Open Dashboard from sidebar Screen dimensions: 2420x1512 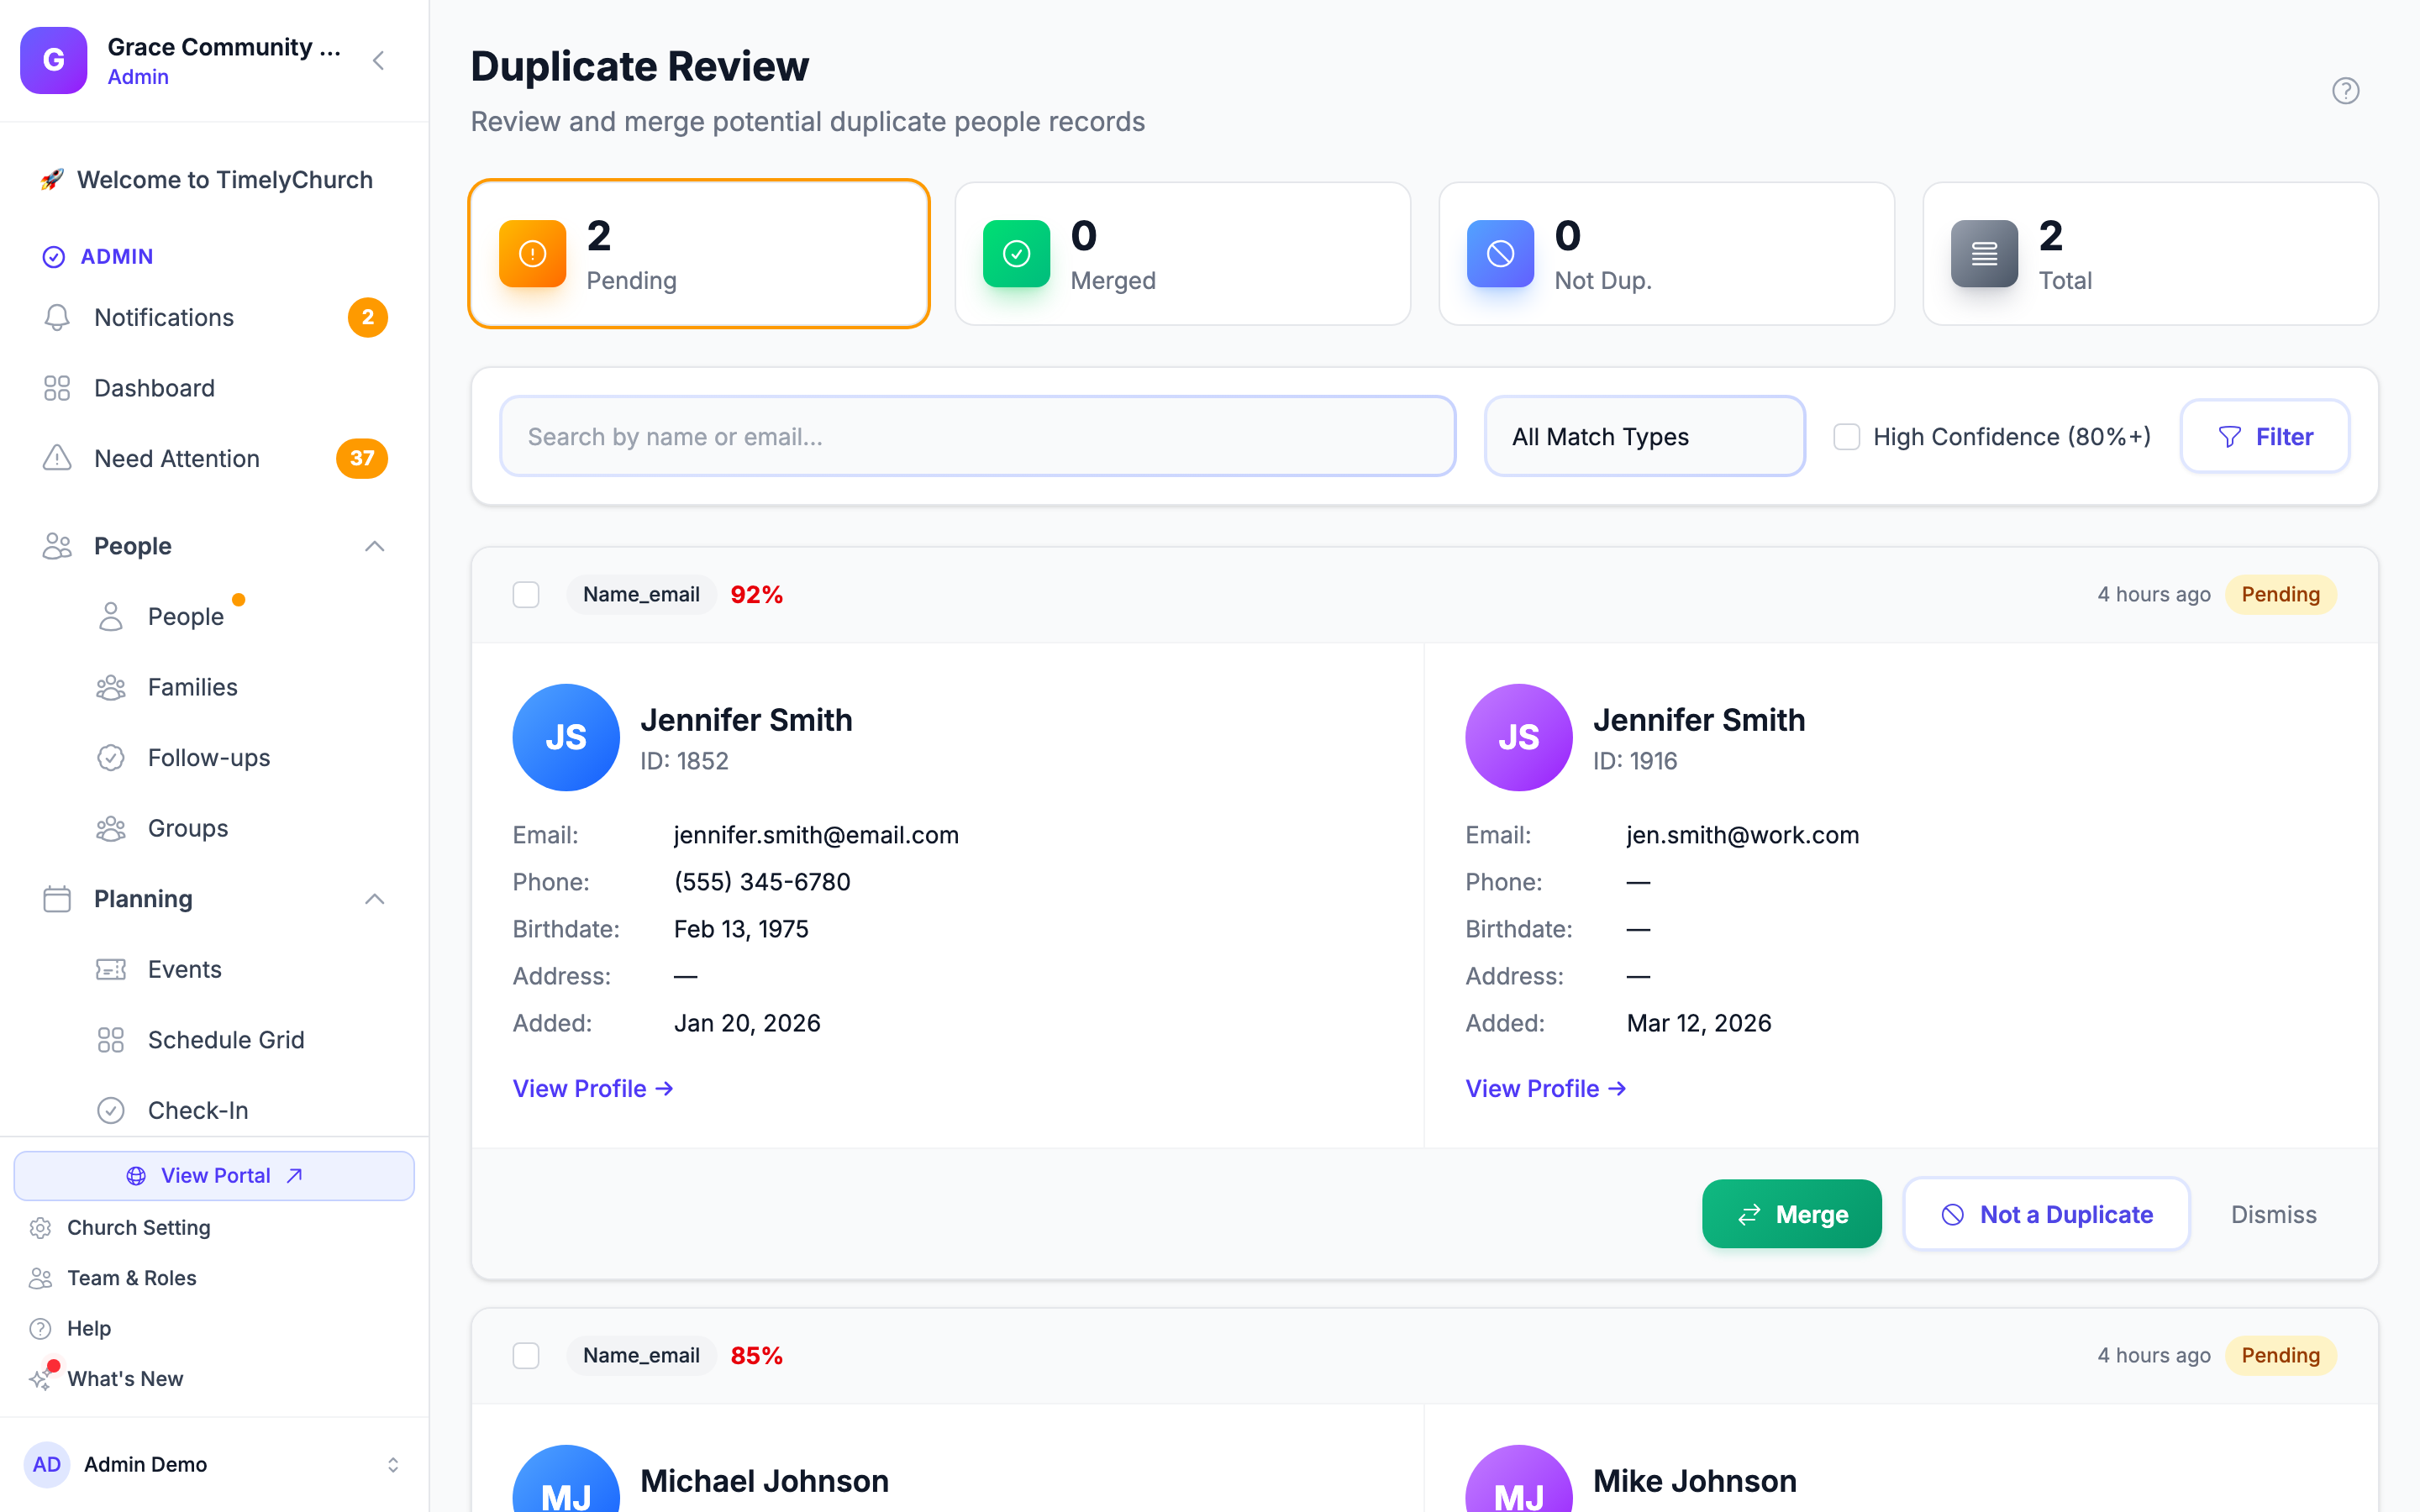pyautogui.click(x=214, y=388)
